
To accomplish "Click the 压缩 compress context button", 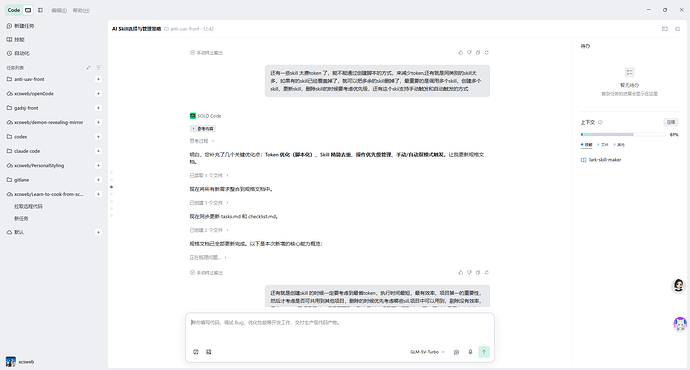I will 671,122.
